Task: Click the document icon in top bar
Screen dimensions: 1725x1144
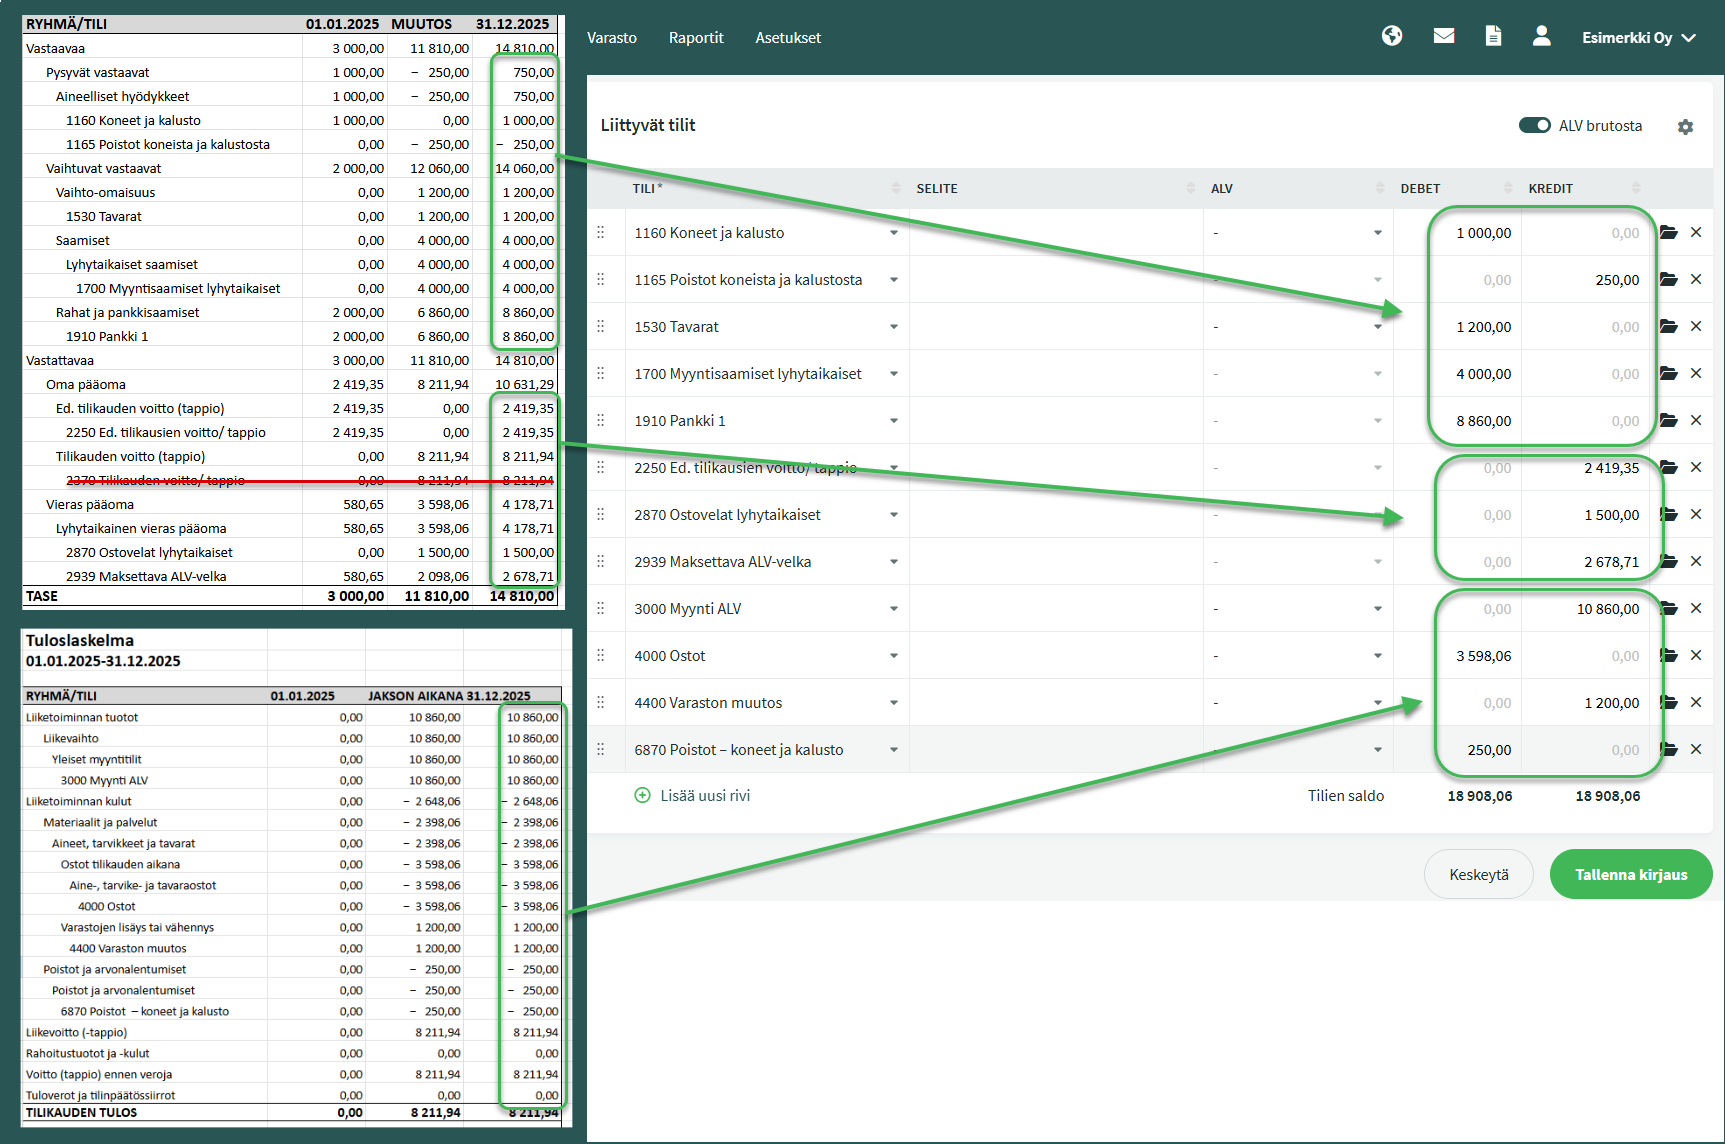Action: click(x=1493, y=36)
